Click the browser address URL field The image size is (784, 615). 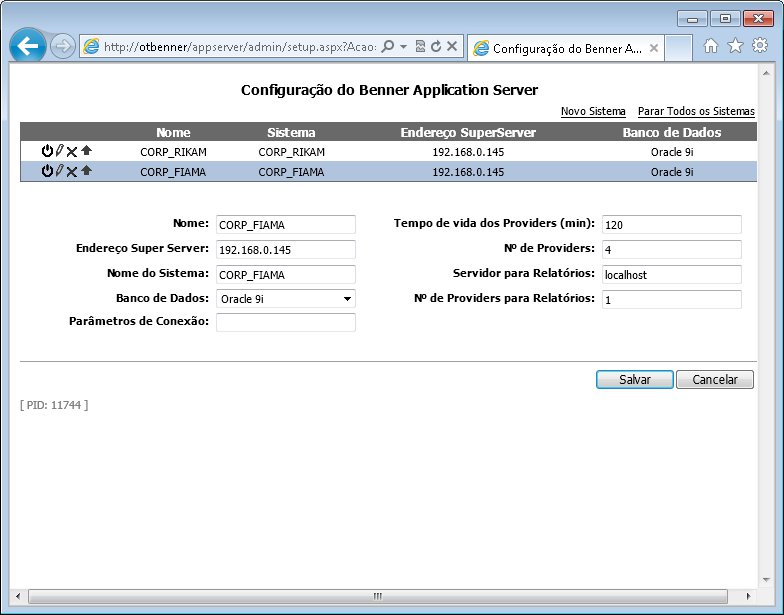tap(240, 47)
